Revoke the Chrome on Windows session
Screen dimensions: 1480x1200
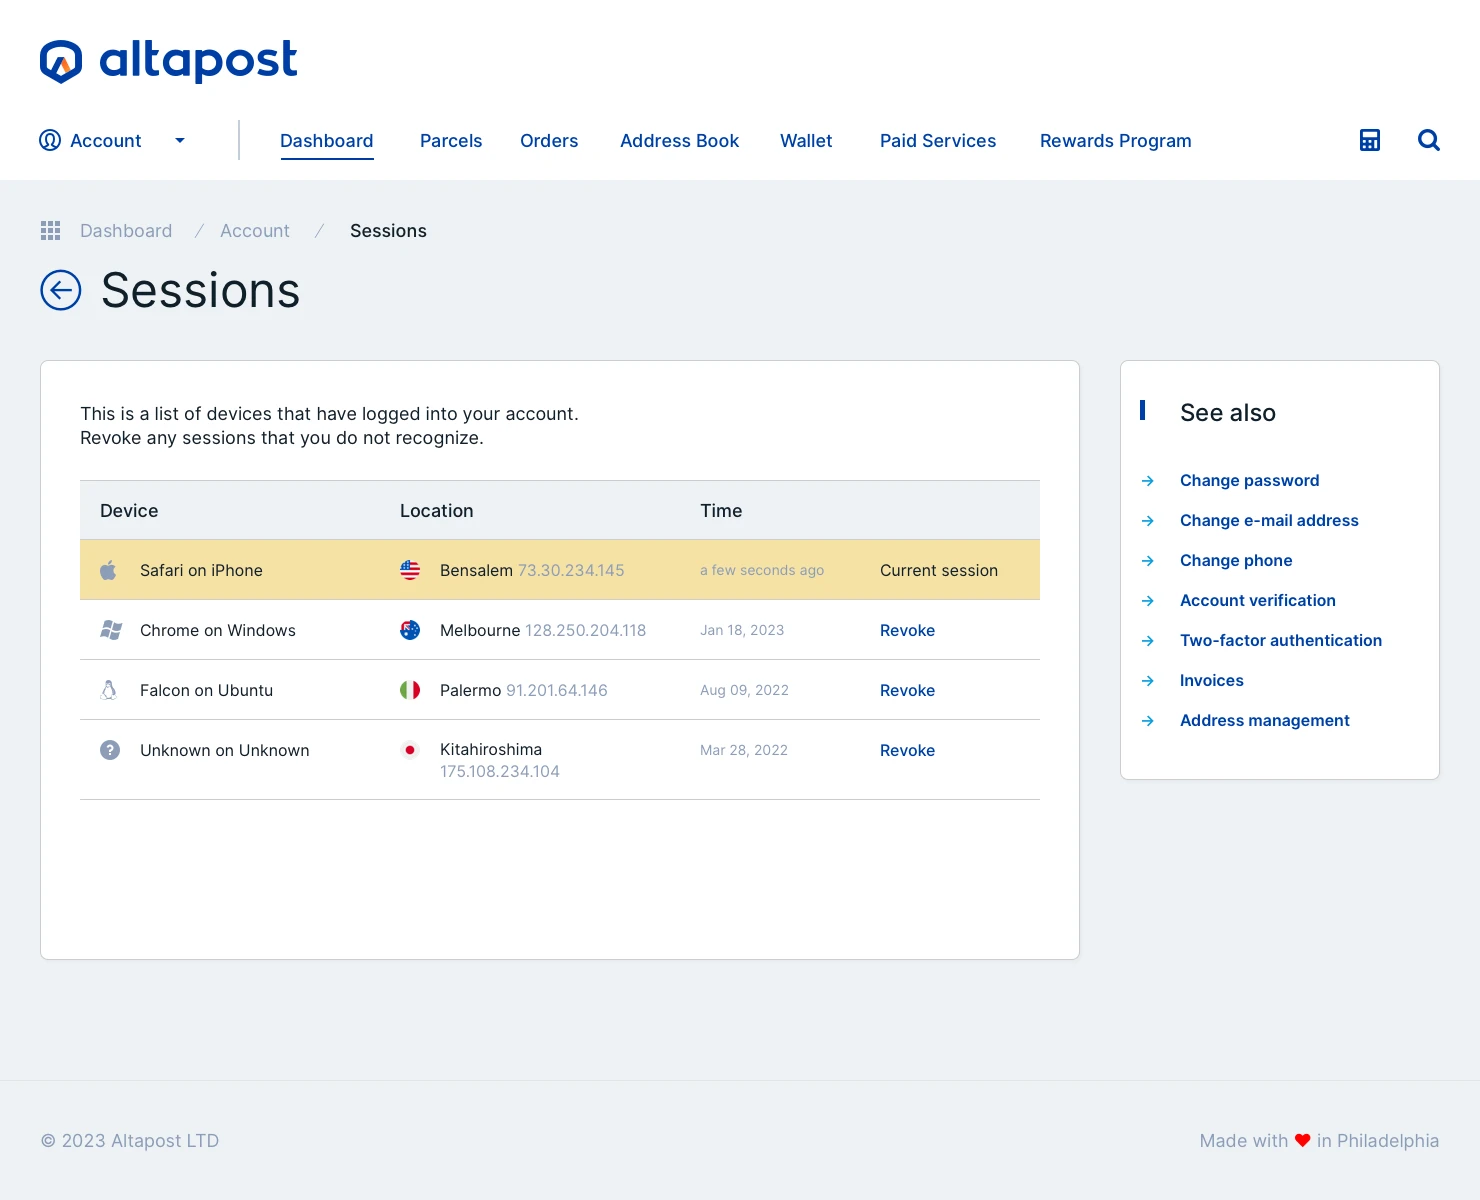[907, 630]
